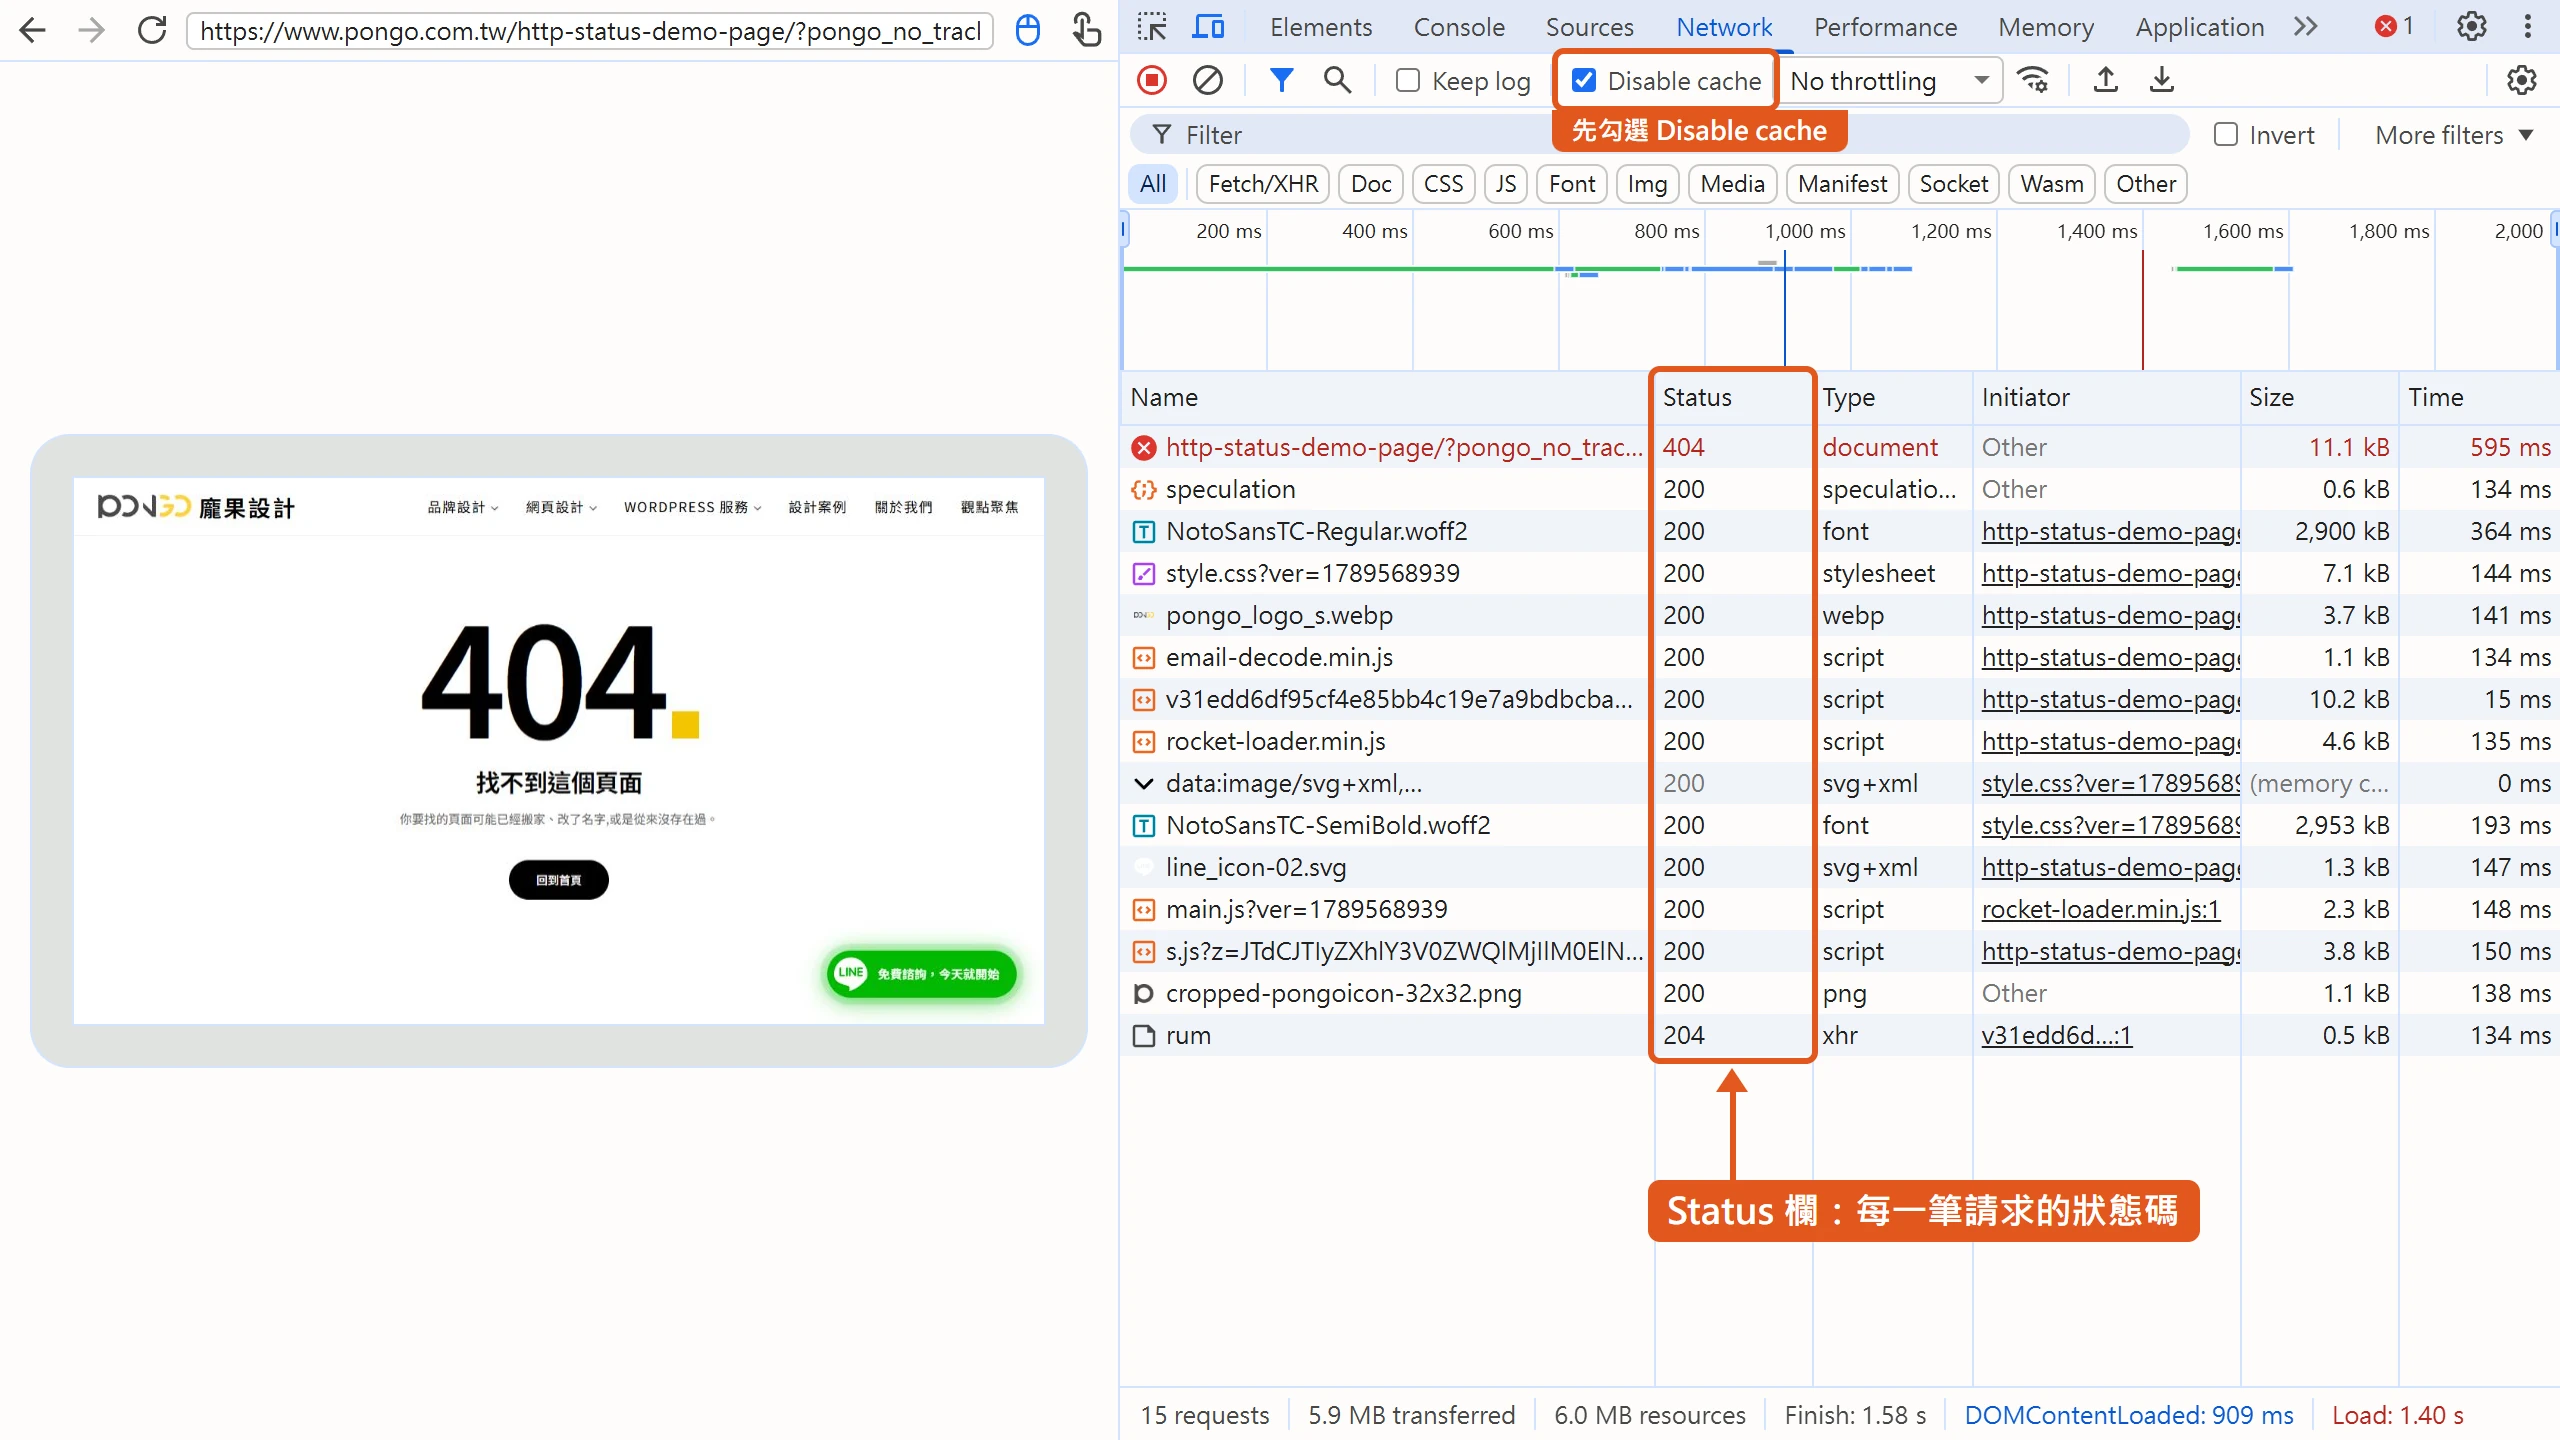Click the blue filter funnel icon
The image size is (2560, 1440).
pyautogui.click(x=1281, y=80)
